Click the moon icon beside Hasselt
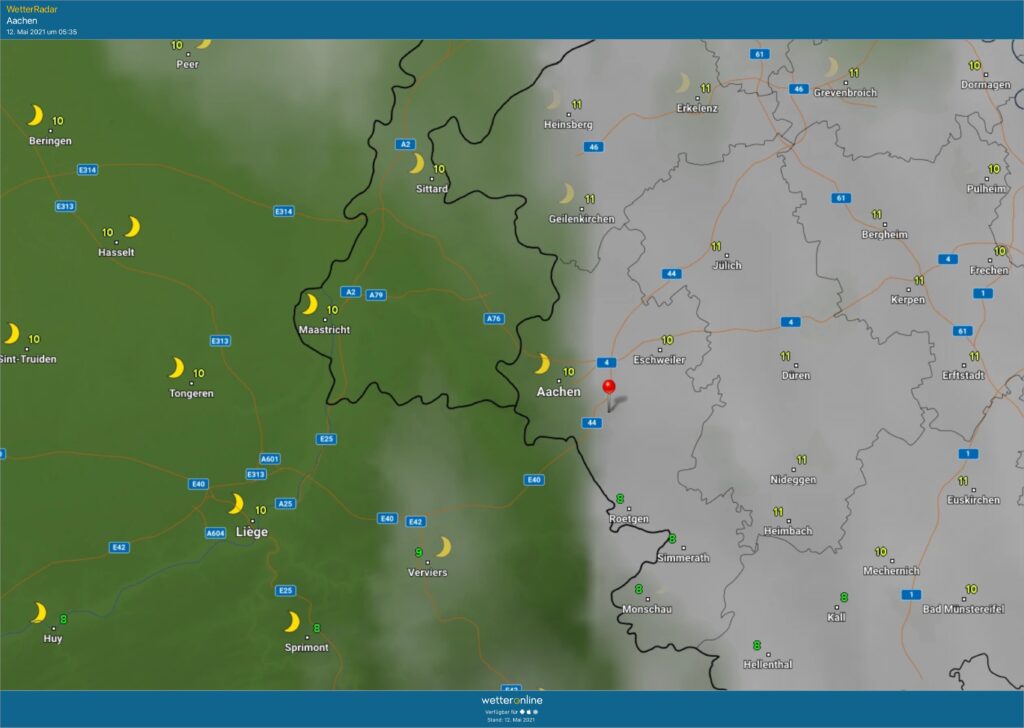1024x728 pixels. coord(133,227)
